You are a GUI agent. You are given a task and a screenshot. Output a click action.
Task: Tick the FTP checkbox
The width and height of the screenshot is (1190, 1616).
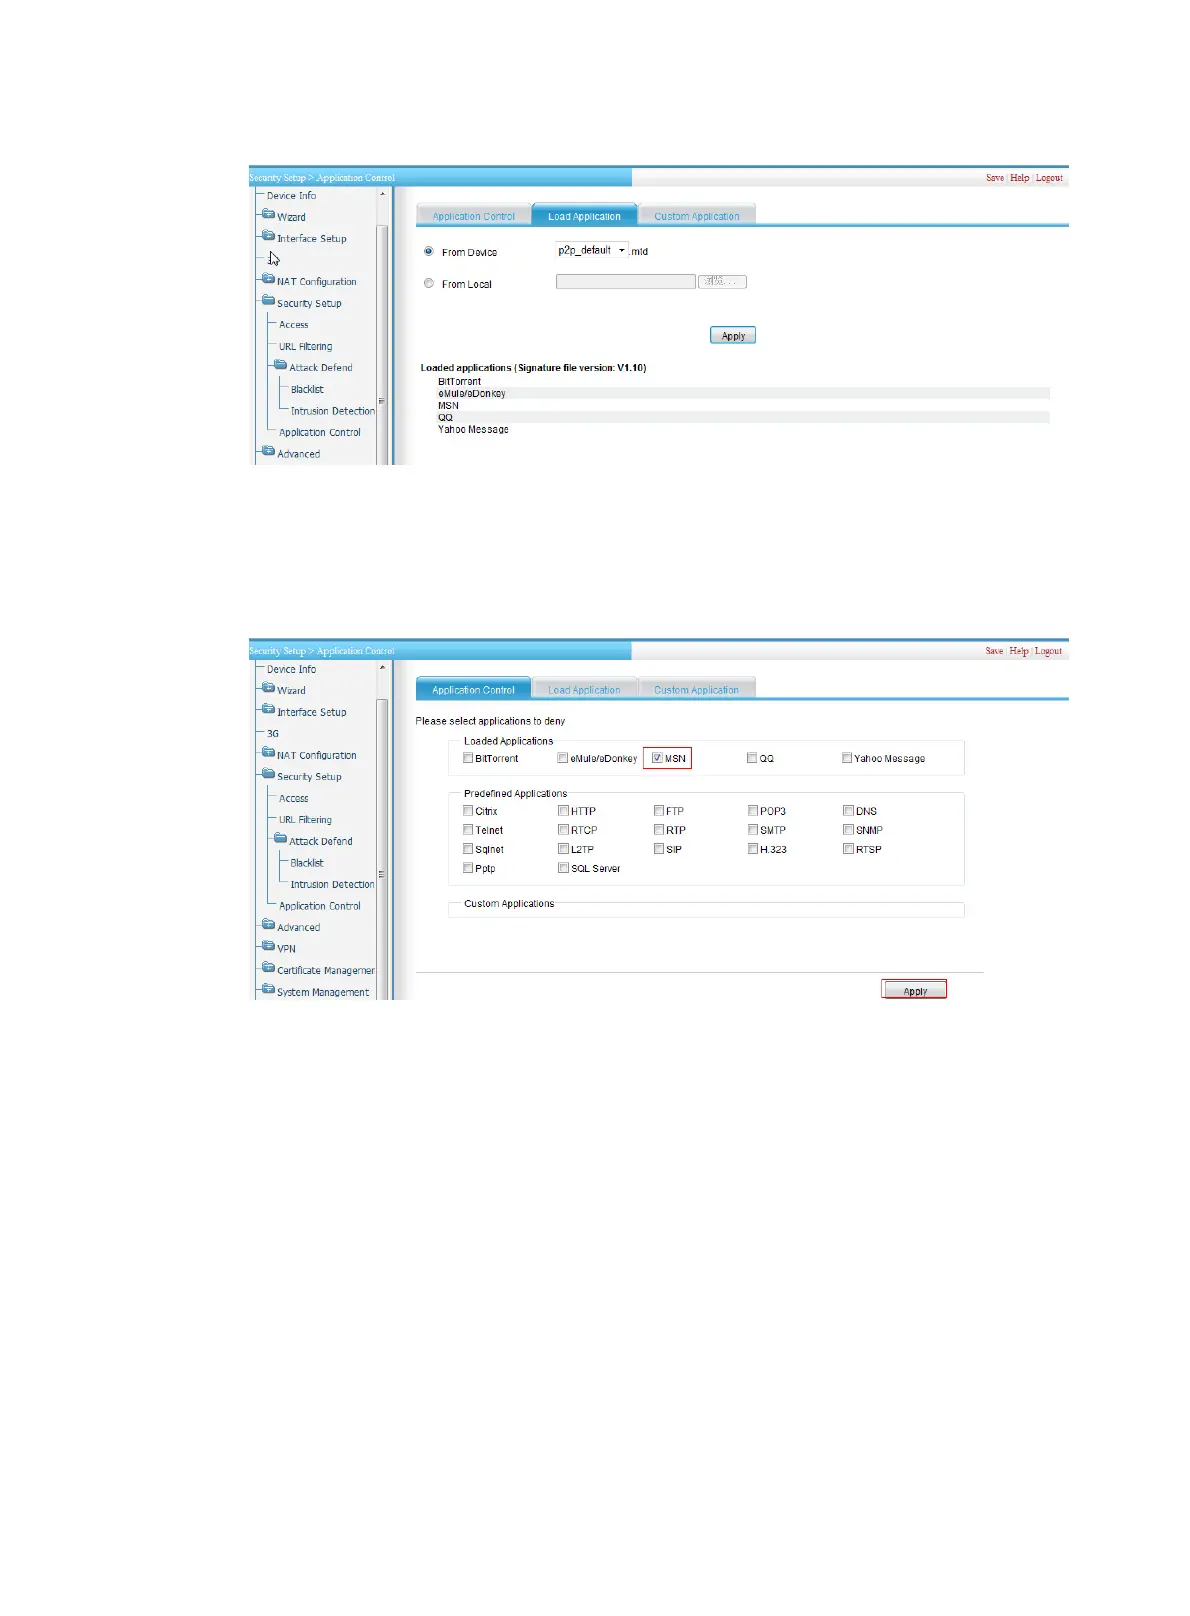click(x=659, y=811)
